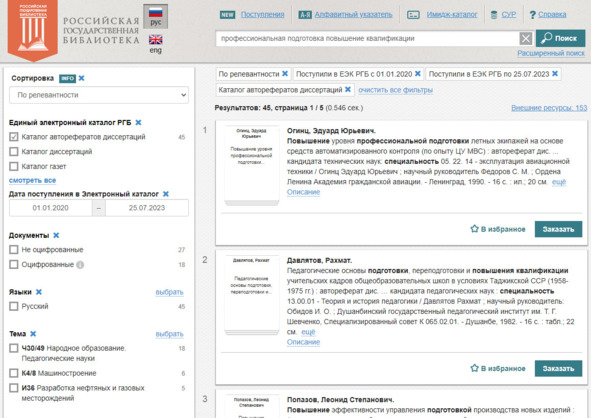Screen dimensions: 591x418
Task: Open Огинц Эдуард Юрьевич cover thumbnail
Action: point(251,165)
